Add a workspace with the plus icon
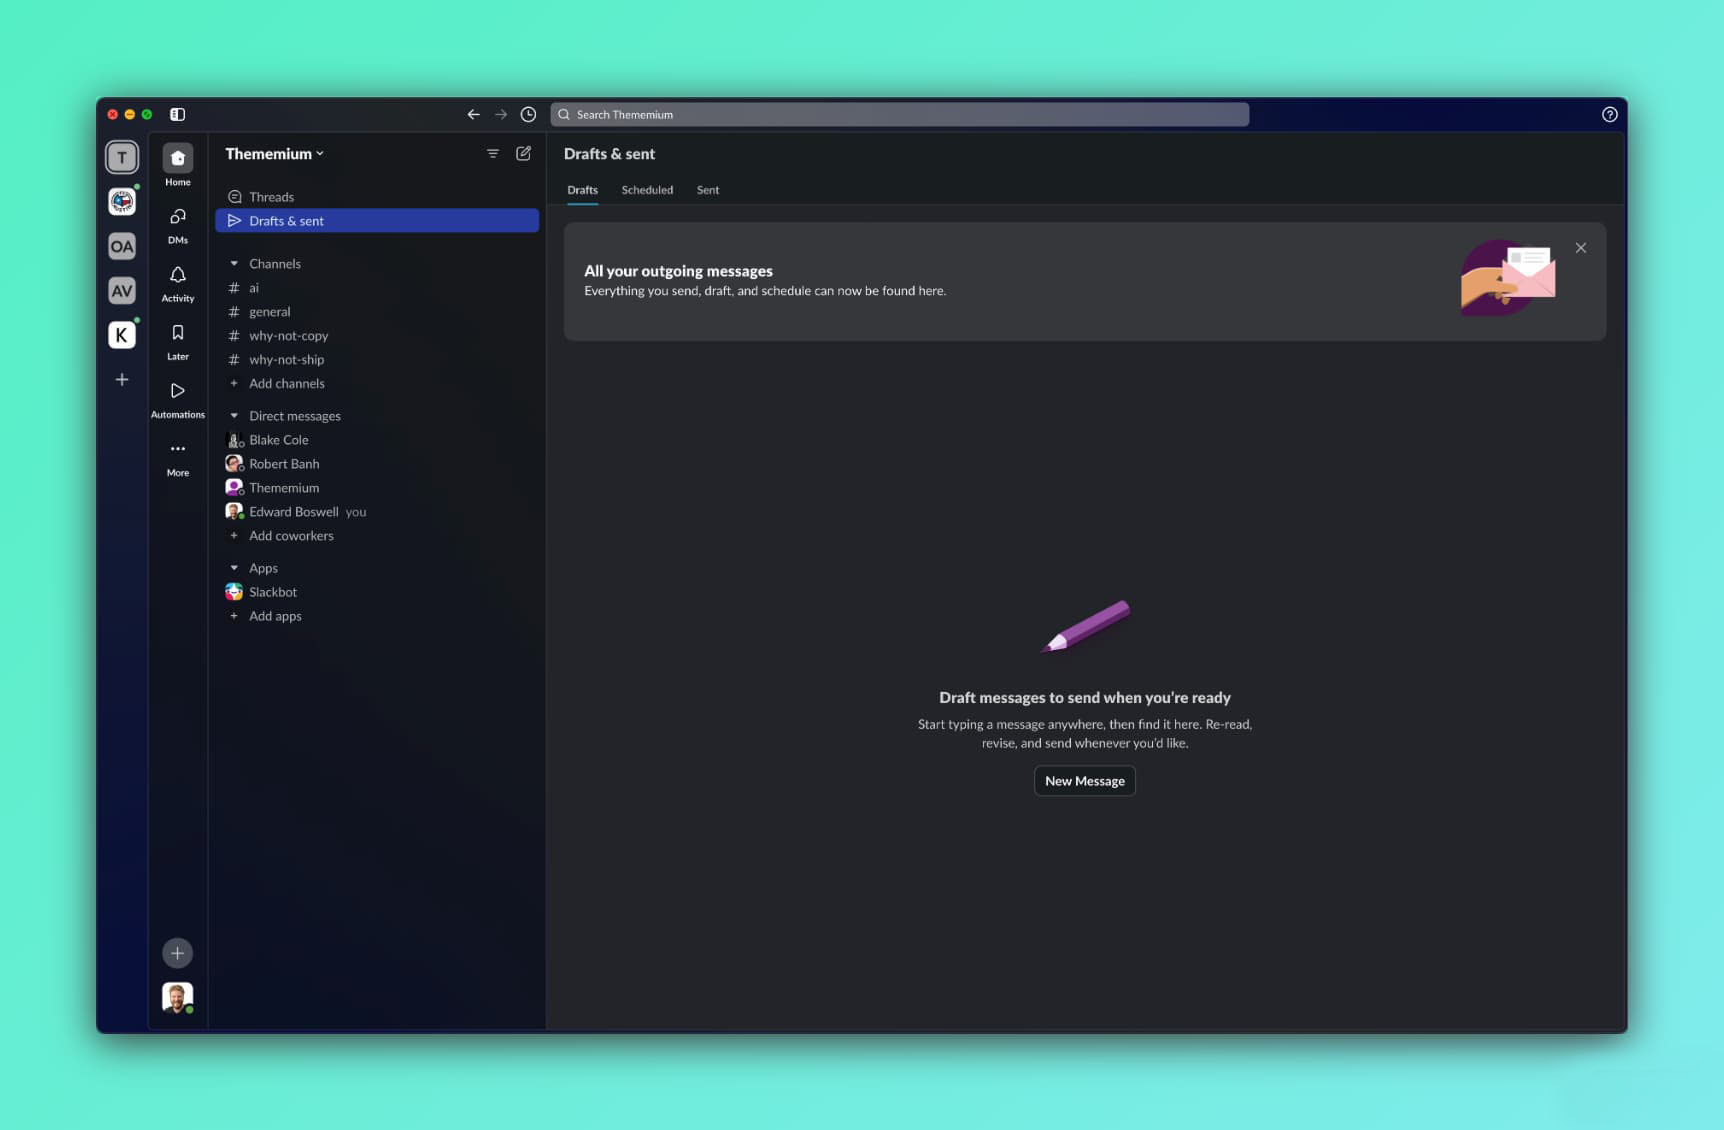This screenshot has width=1724, height=1130. pos(122,379)
